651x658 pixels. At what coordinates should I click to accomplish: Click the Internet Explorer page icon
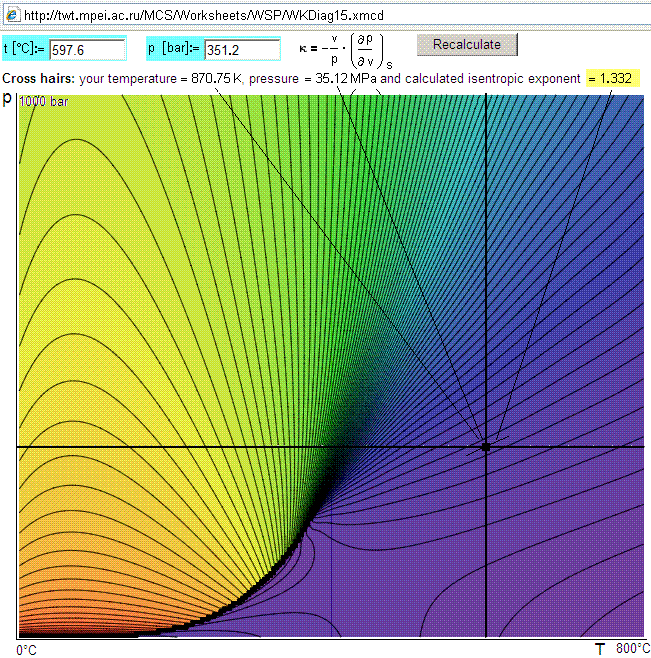(x=12, y=16)
